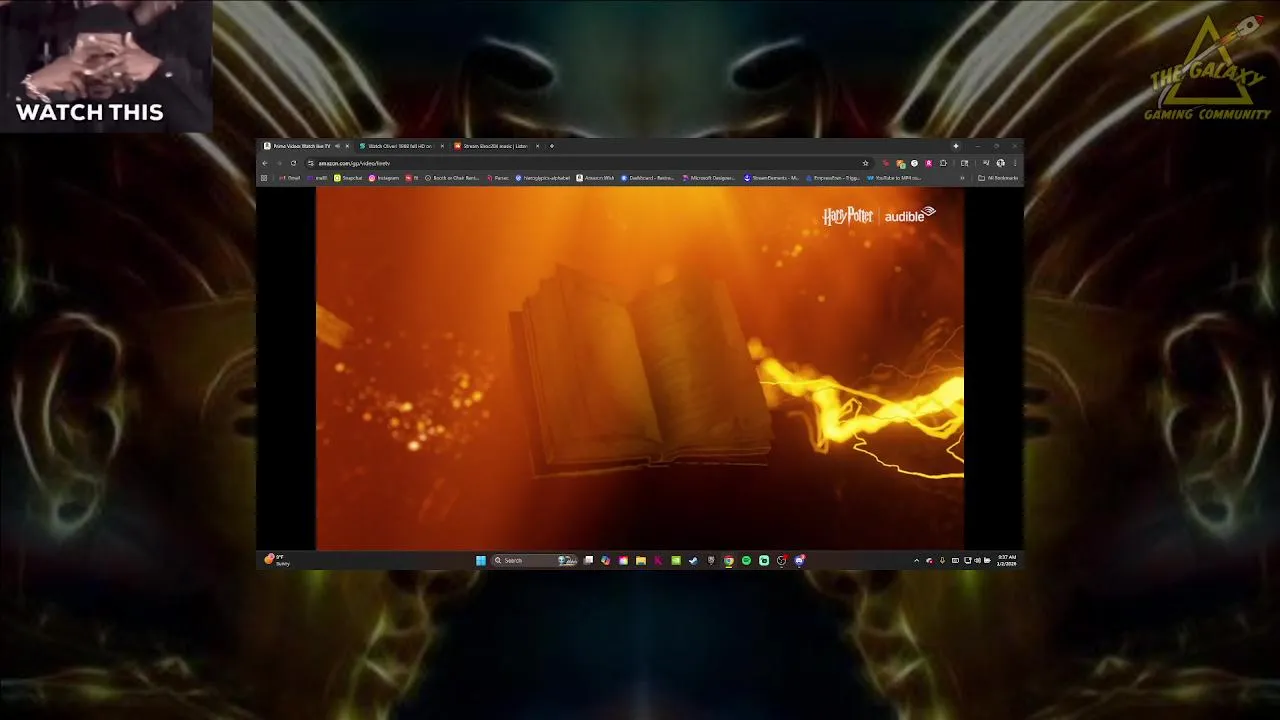This screenshot has width=1280, height=720.
Task: Open the Booth or Chair Rent bookmark
Action: [453, 178]
